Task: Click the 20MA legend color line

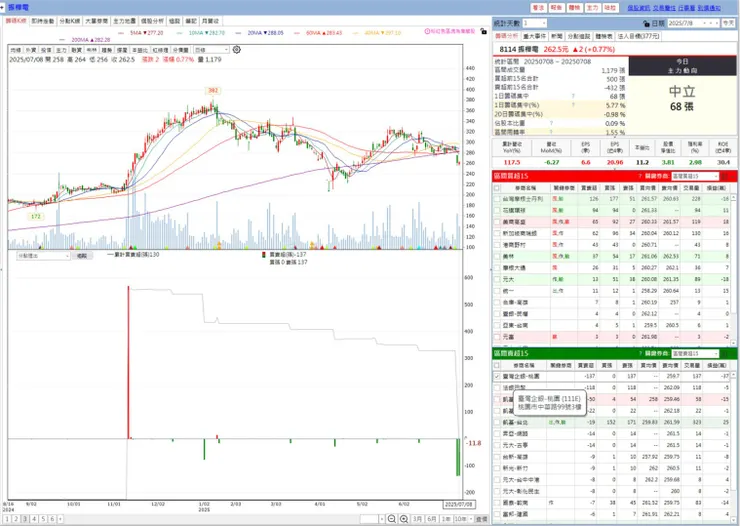Action: [x=238, y=33]
